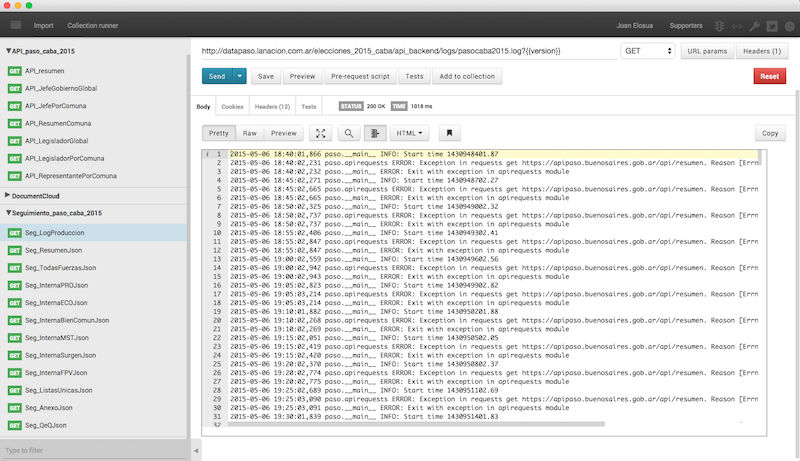Click the Type to filter box
This screenshot has width=800, height=461.
point(93,450)
